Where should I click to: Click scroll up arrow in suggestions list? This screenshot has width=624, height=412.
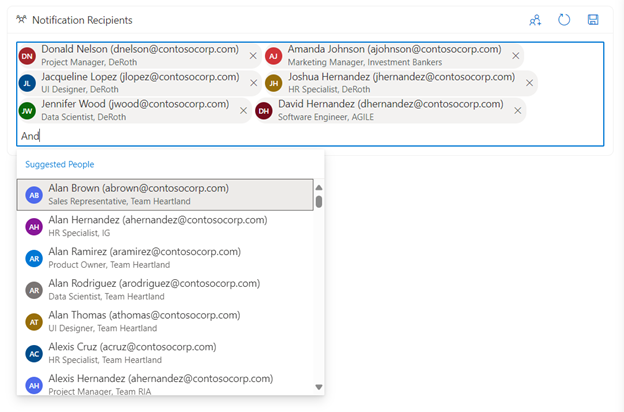click(x=319, y=187)
